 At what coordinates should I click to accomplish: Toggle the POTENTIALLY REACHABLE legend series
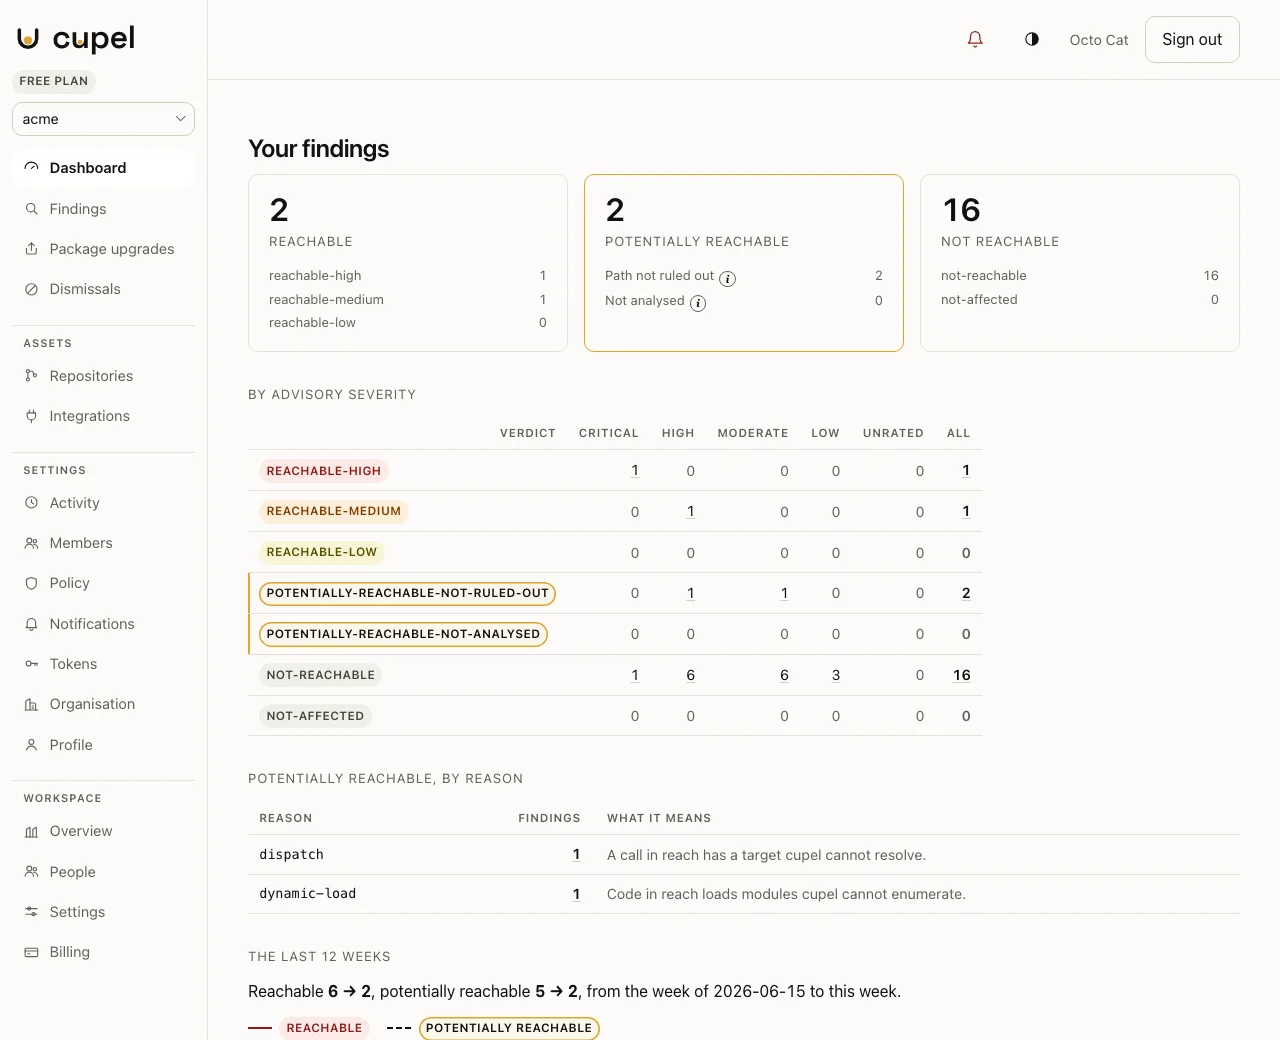pos(493,1028)
